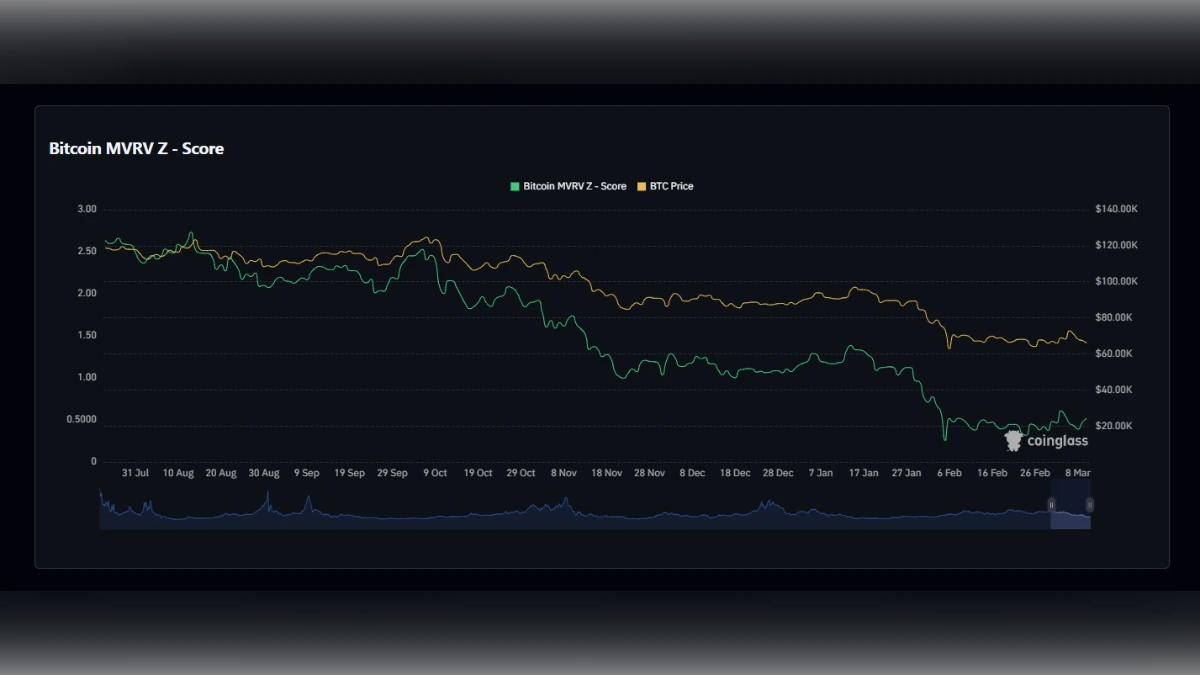This screenshot has height=675, width=1200.
Task: Select the left pause-style handle on range selector
Action: click(x=1051, y=504)
